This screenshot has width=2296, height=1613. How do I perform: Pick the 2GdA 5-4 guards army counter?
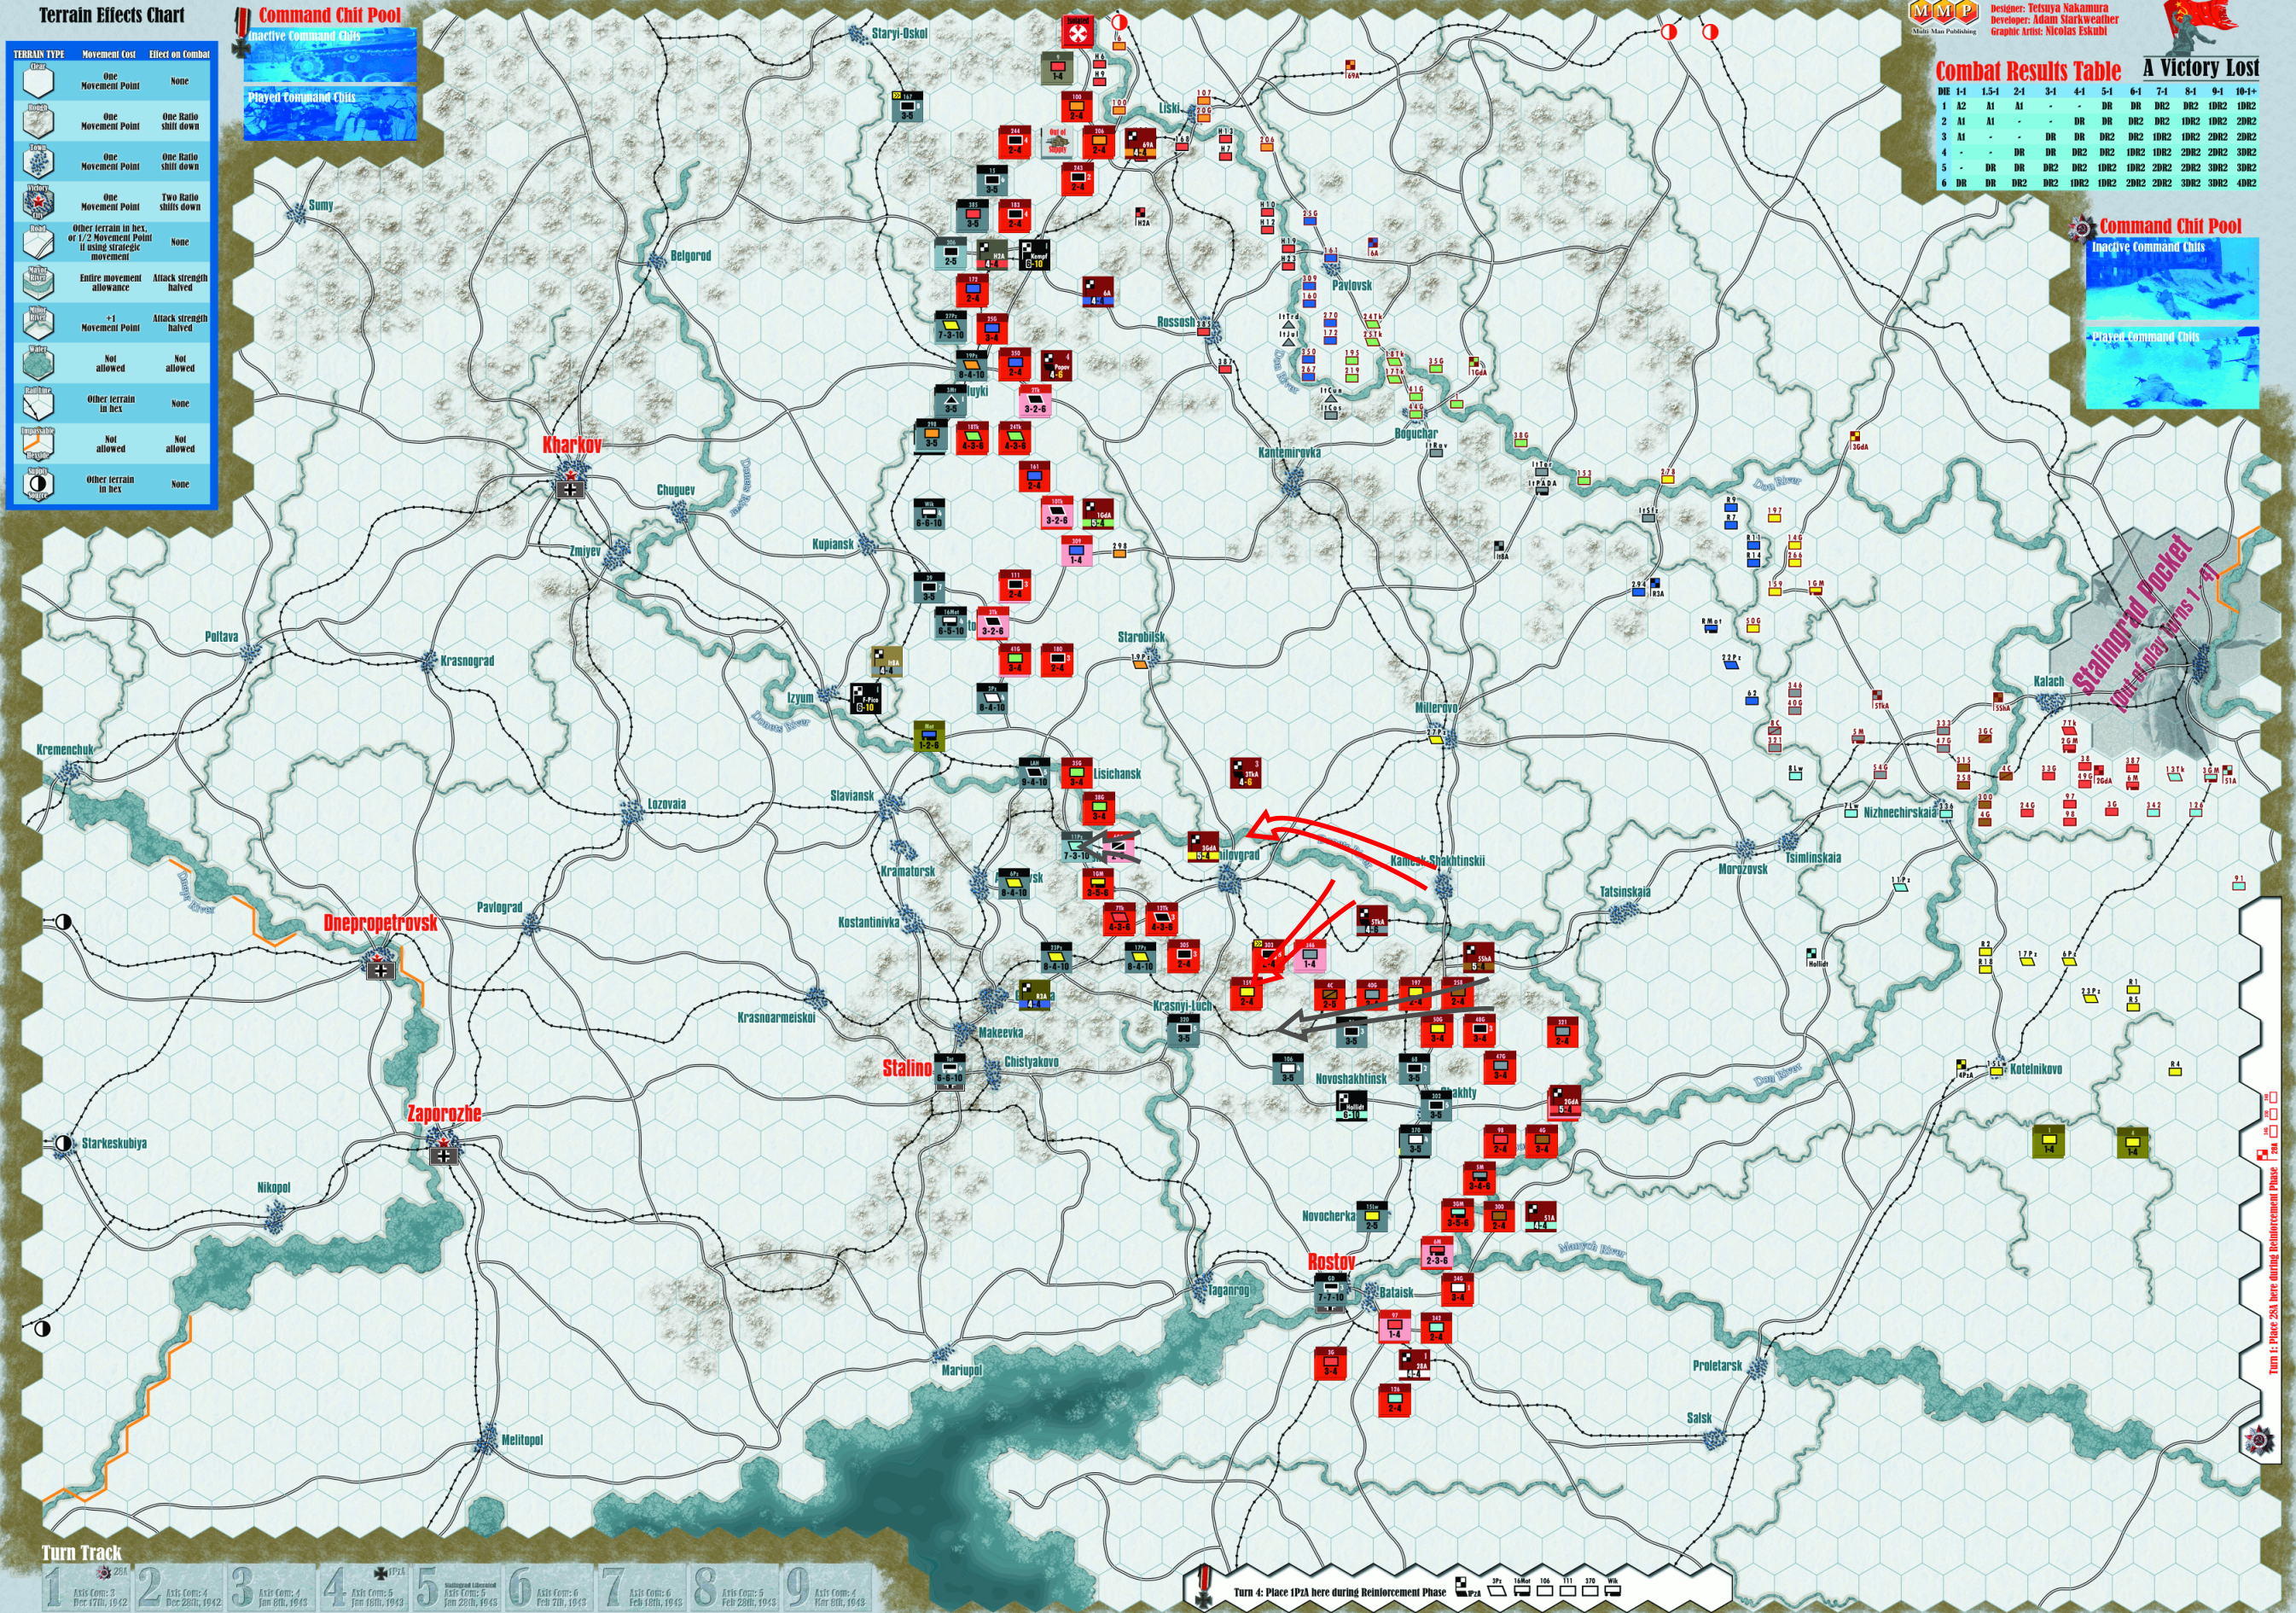click(1564, 1103)
